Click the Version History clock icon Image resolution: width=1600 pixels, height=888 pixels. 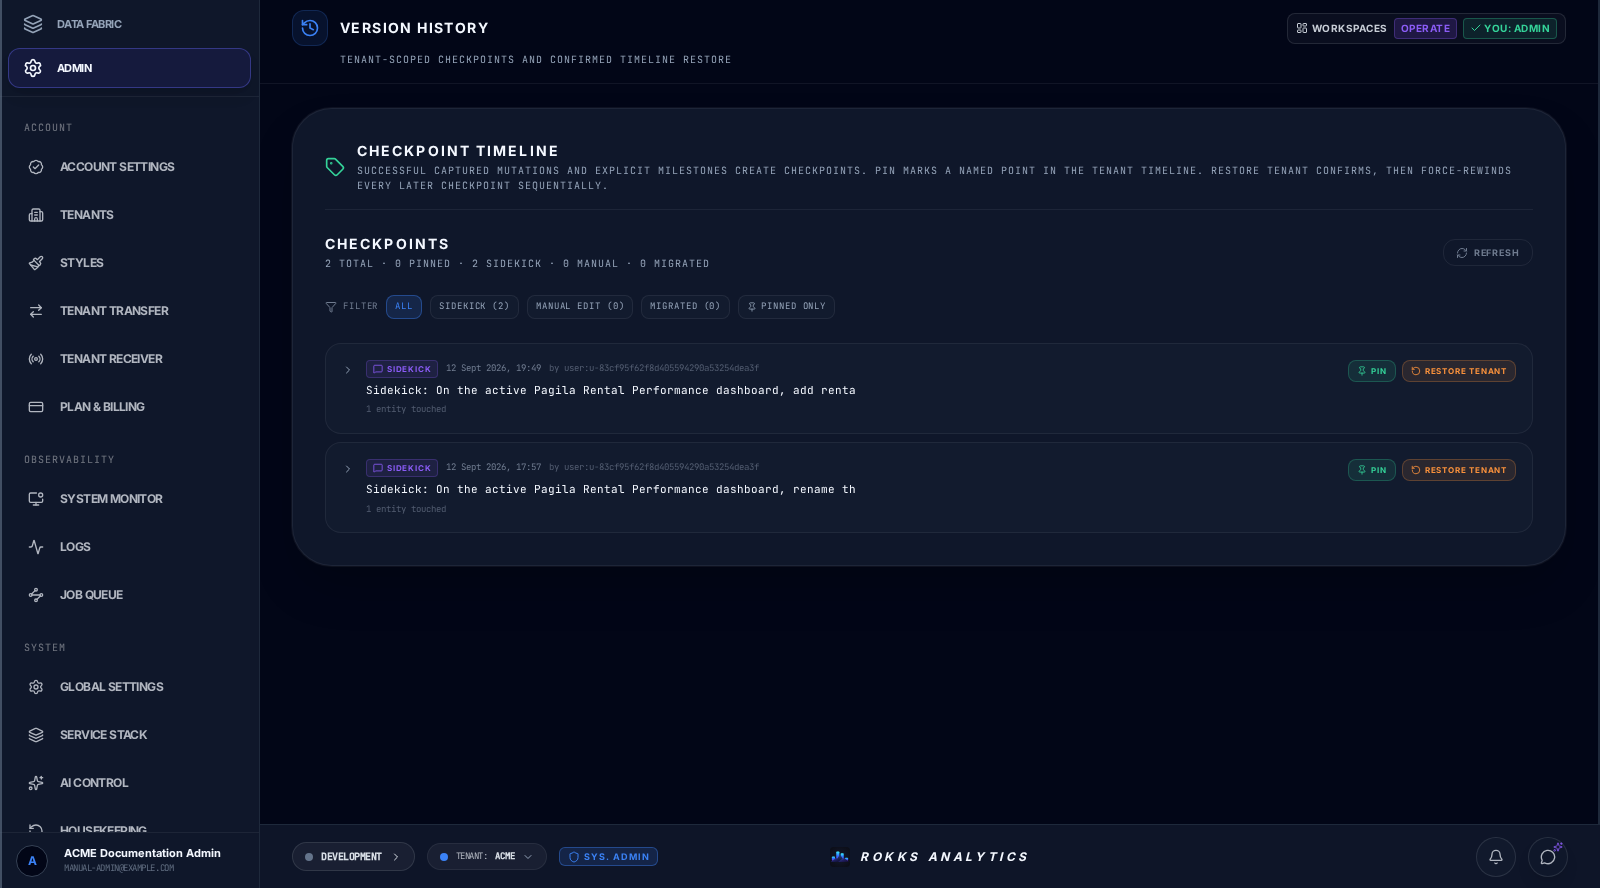tap(310, 28)
